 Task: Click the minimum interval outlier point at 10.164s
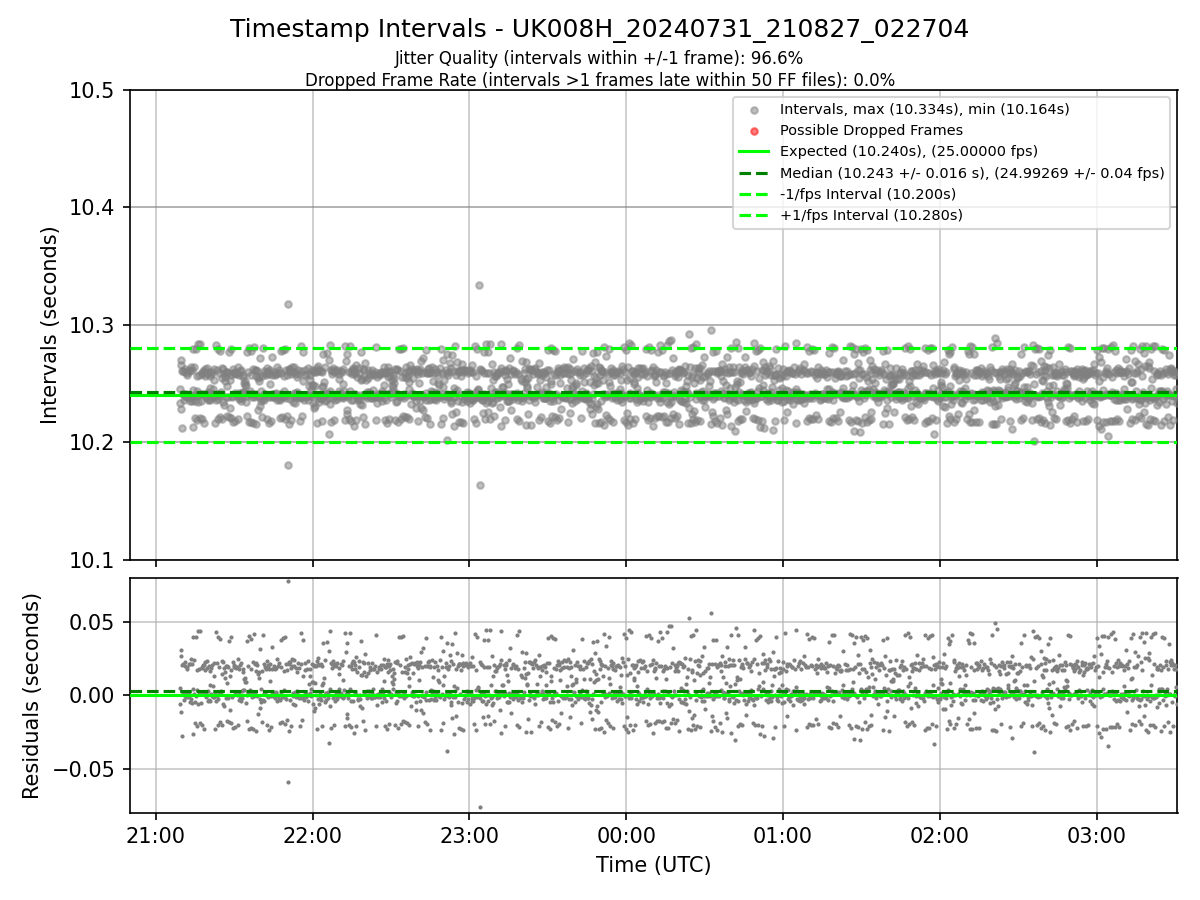480,485
